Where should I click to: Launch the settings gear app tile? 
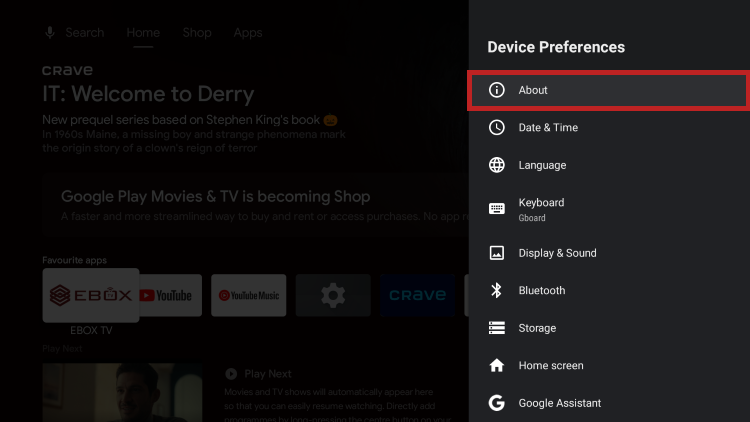pos(333,295)
